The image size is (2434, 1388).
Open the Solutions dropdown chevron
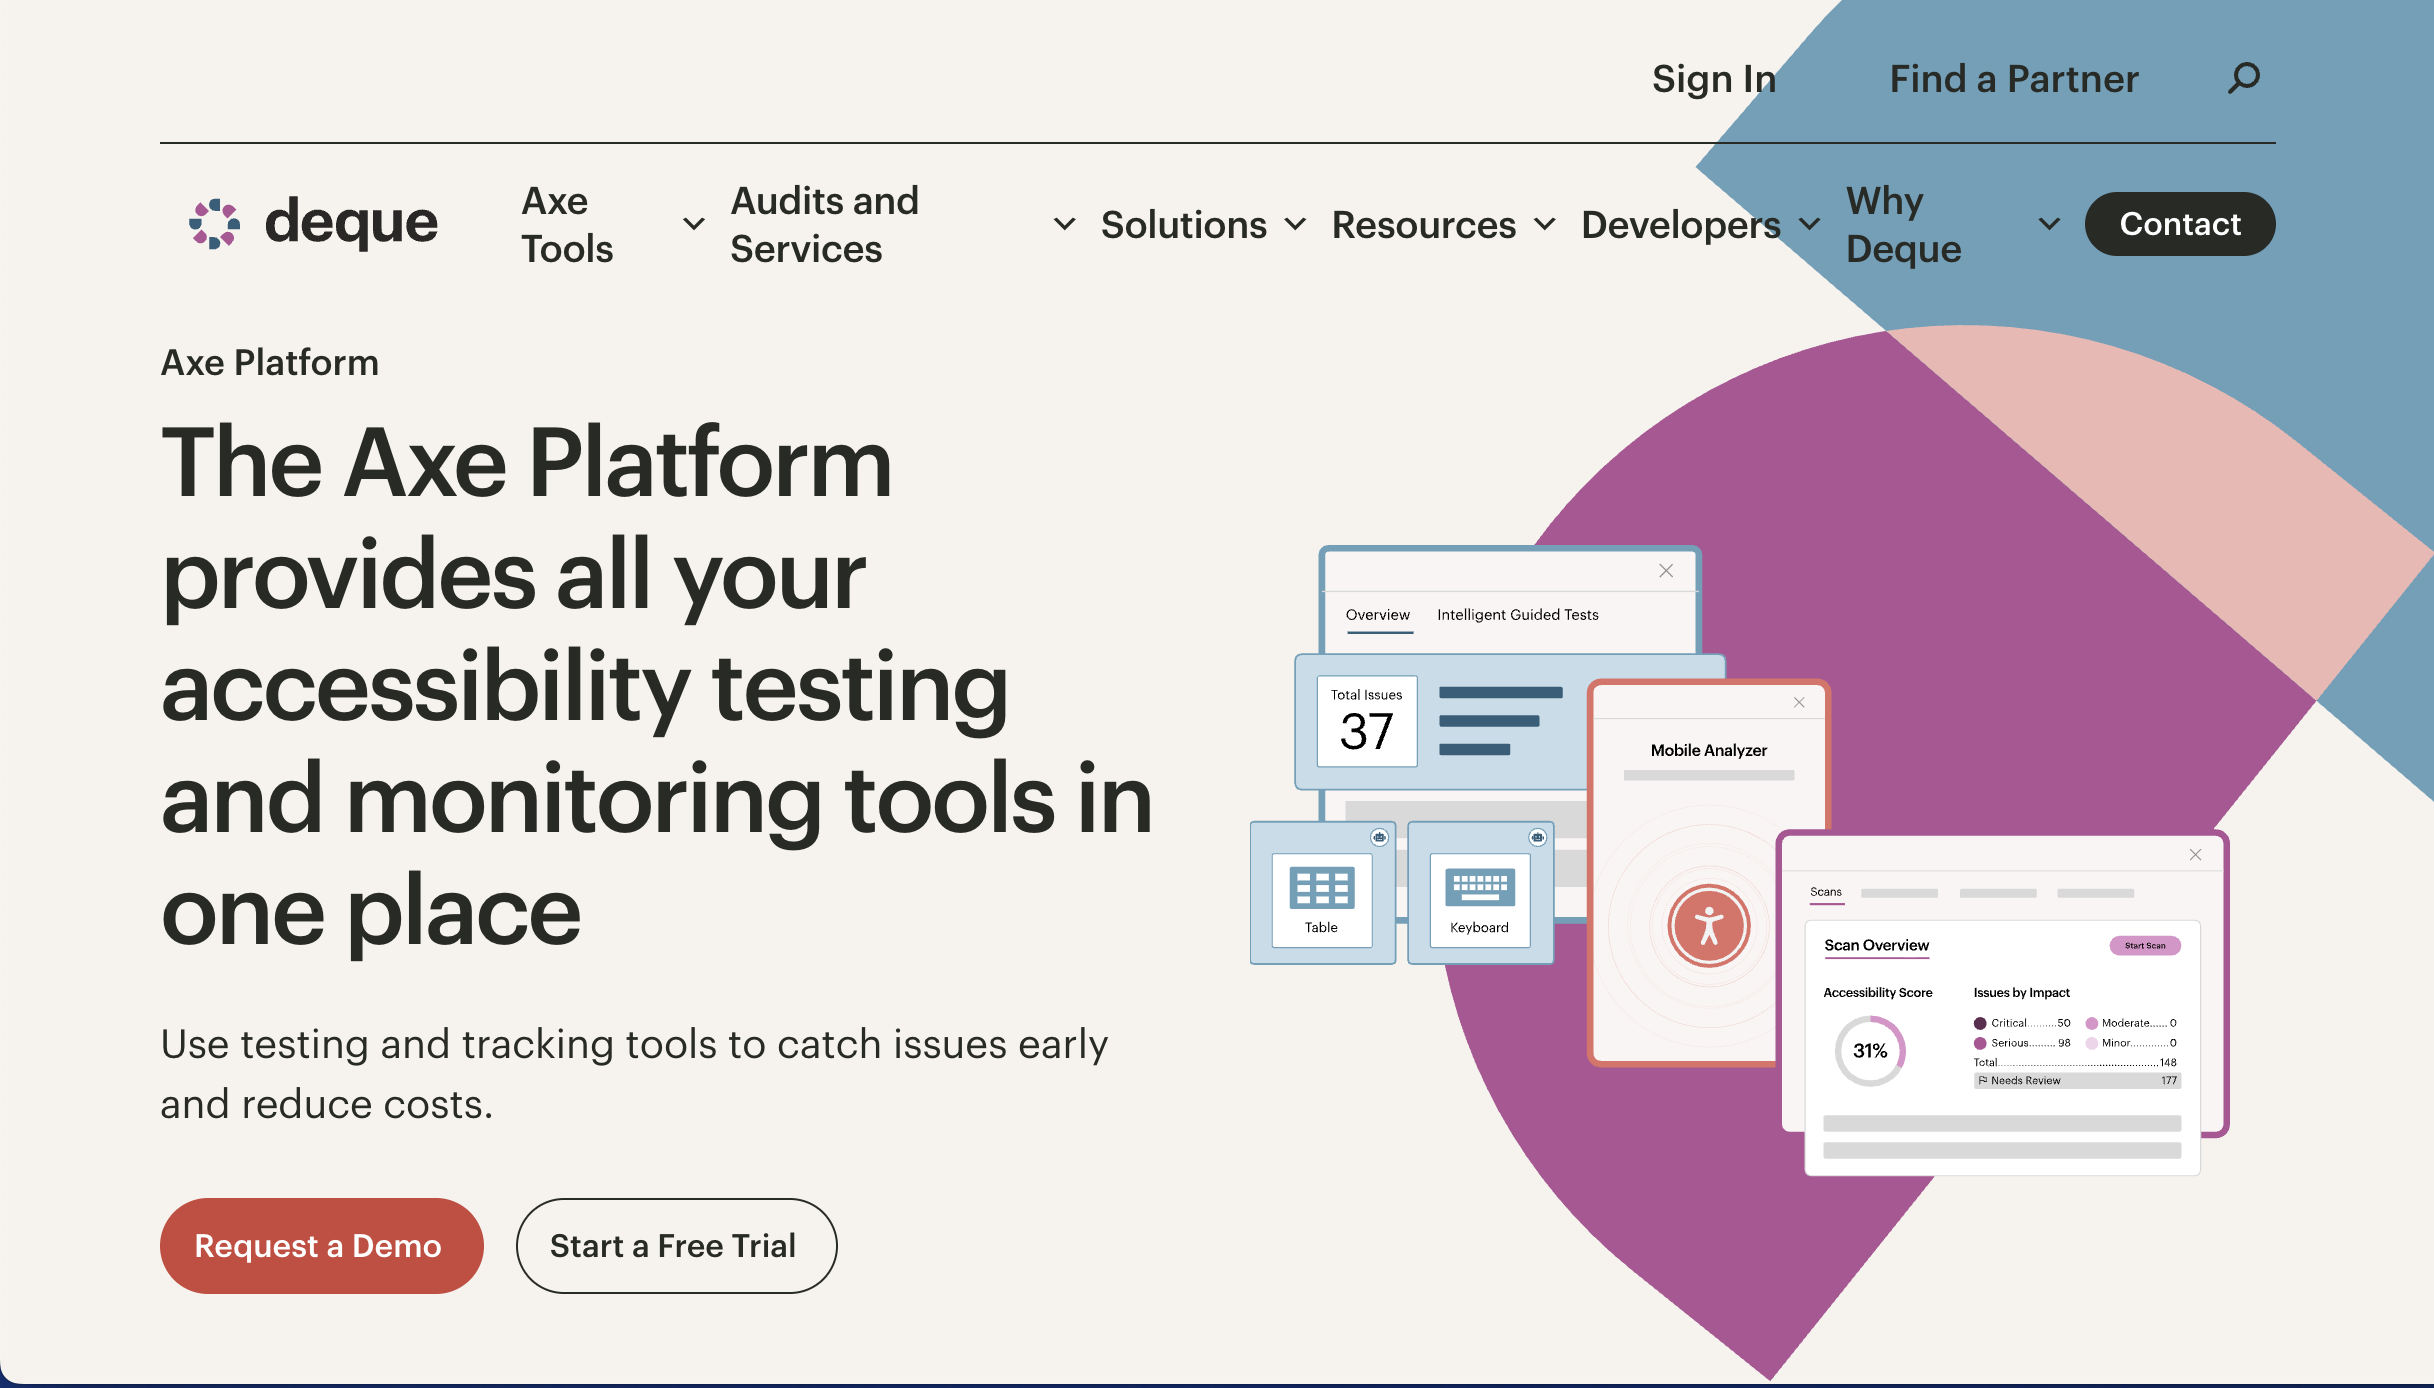(1295, 224)
